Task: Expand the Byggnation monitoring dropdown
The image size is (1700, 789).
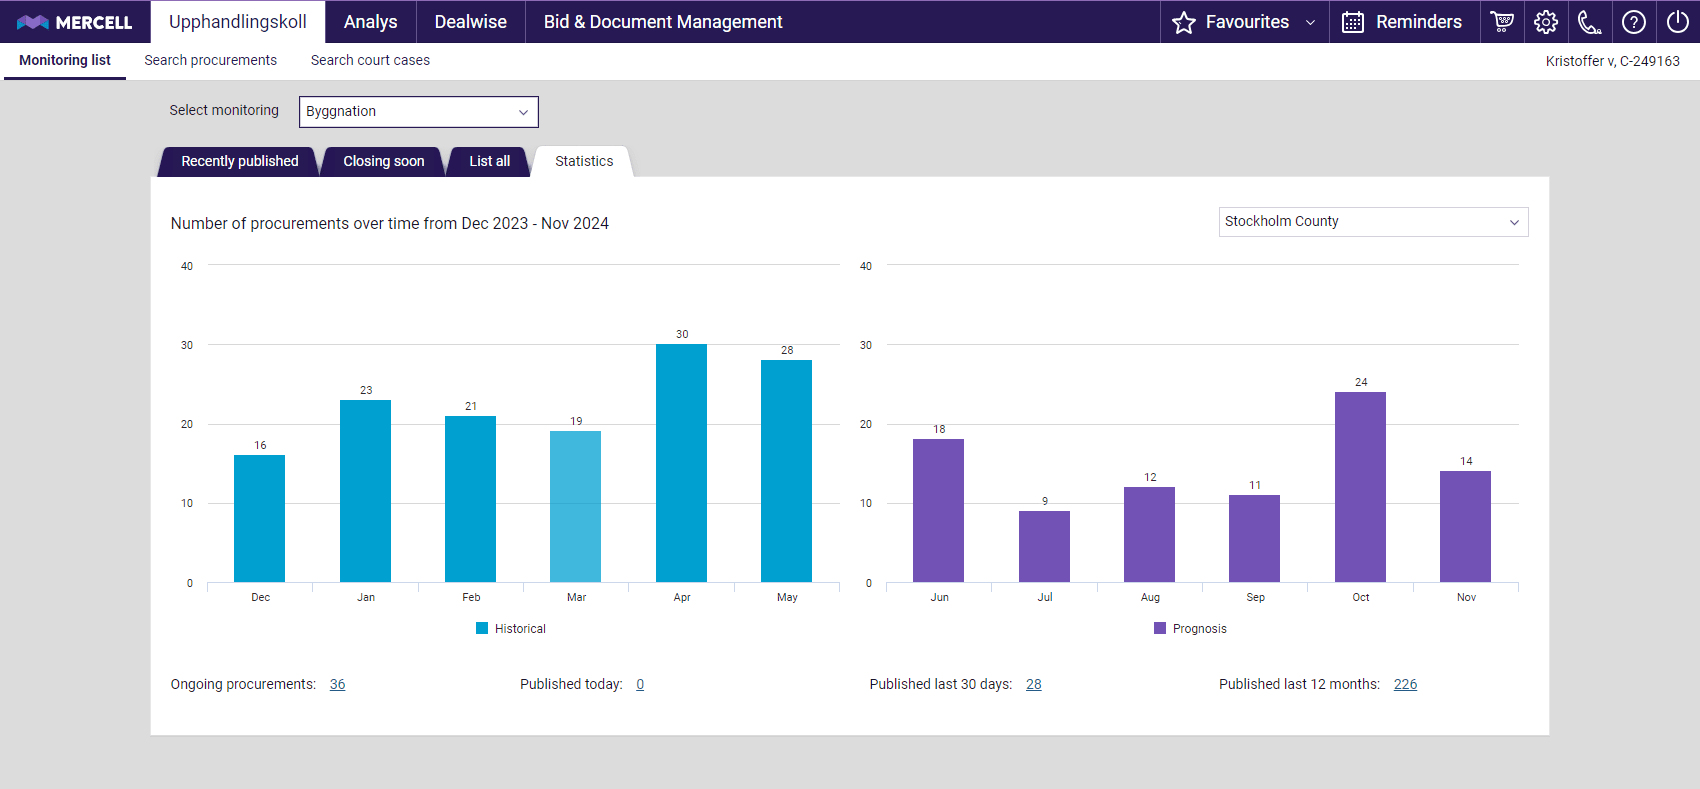Action: pos(418,112)
